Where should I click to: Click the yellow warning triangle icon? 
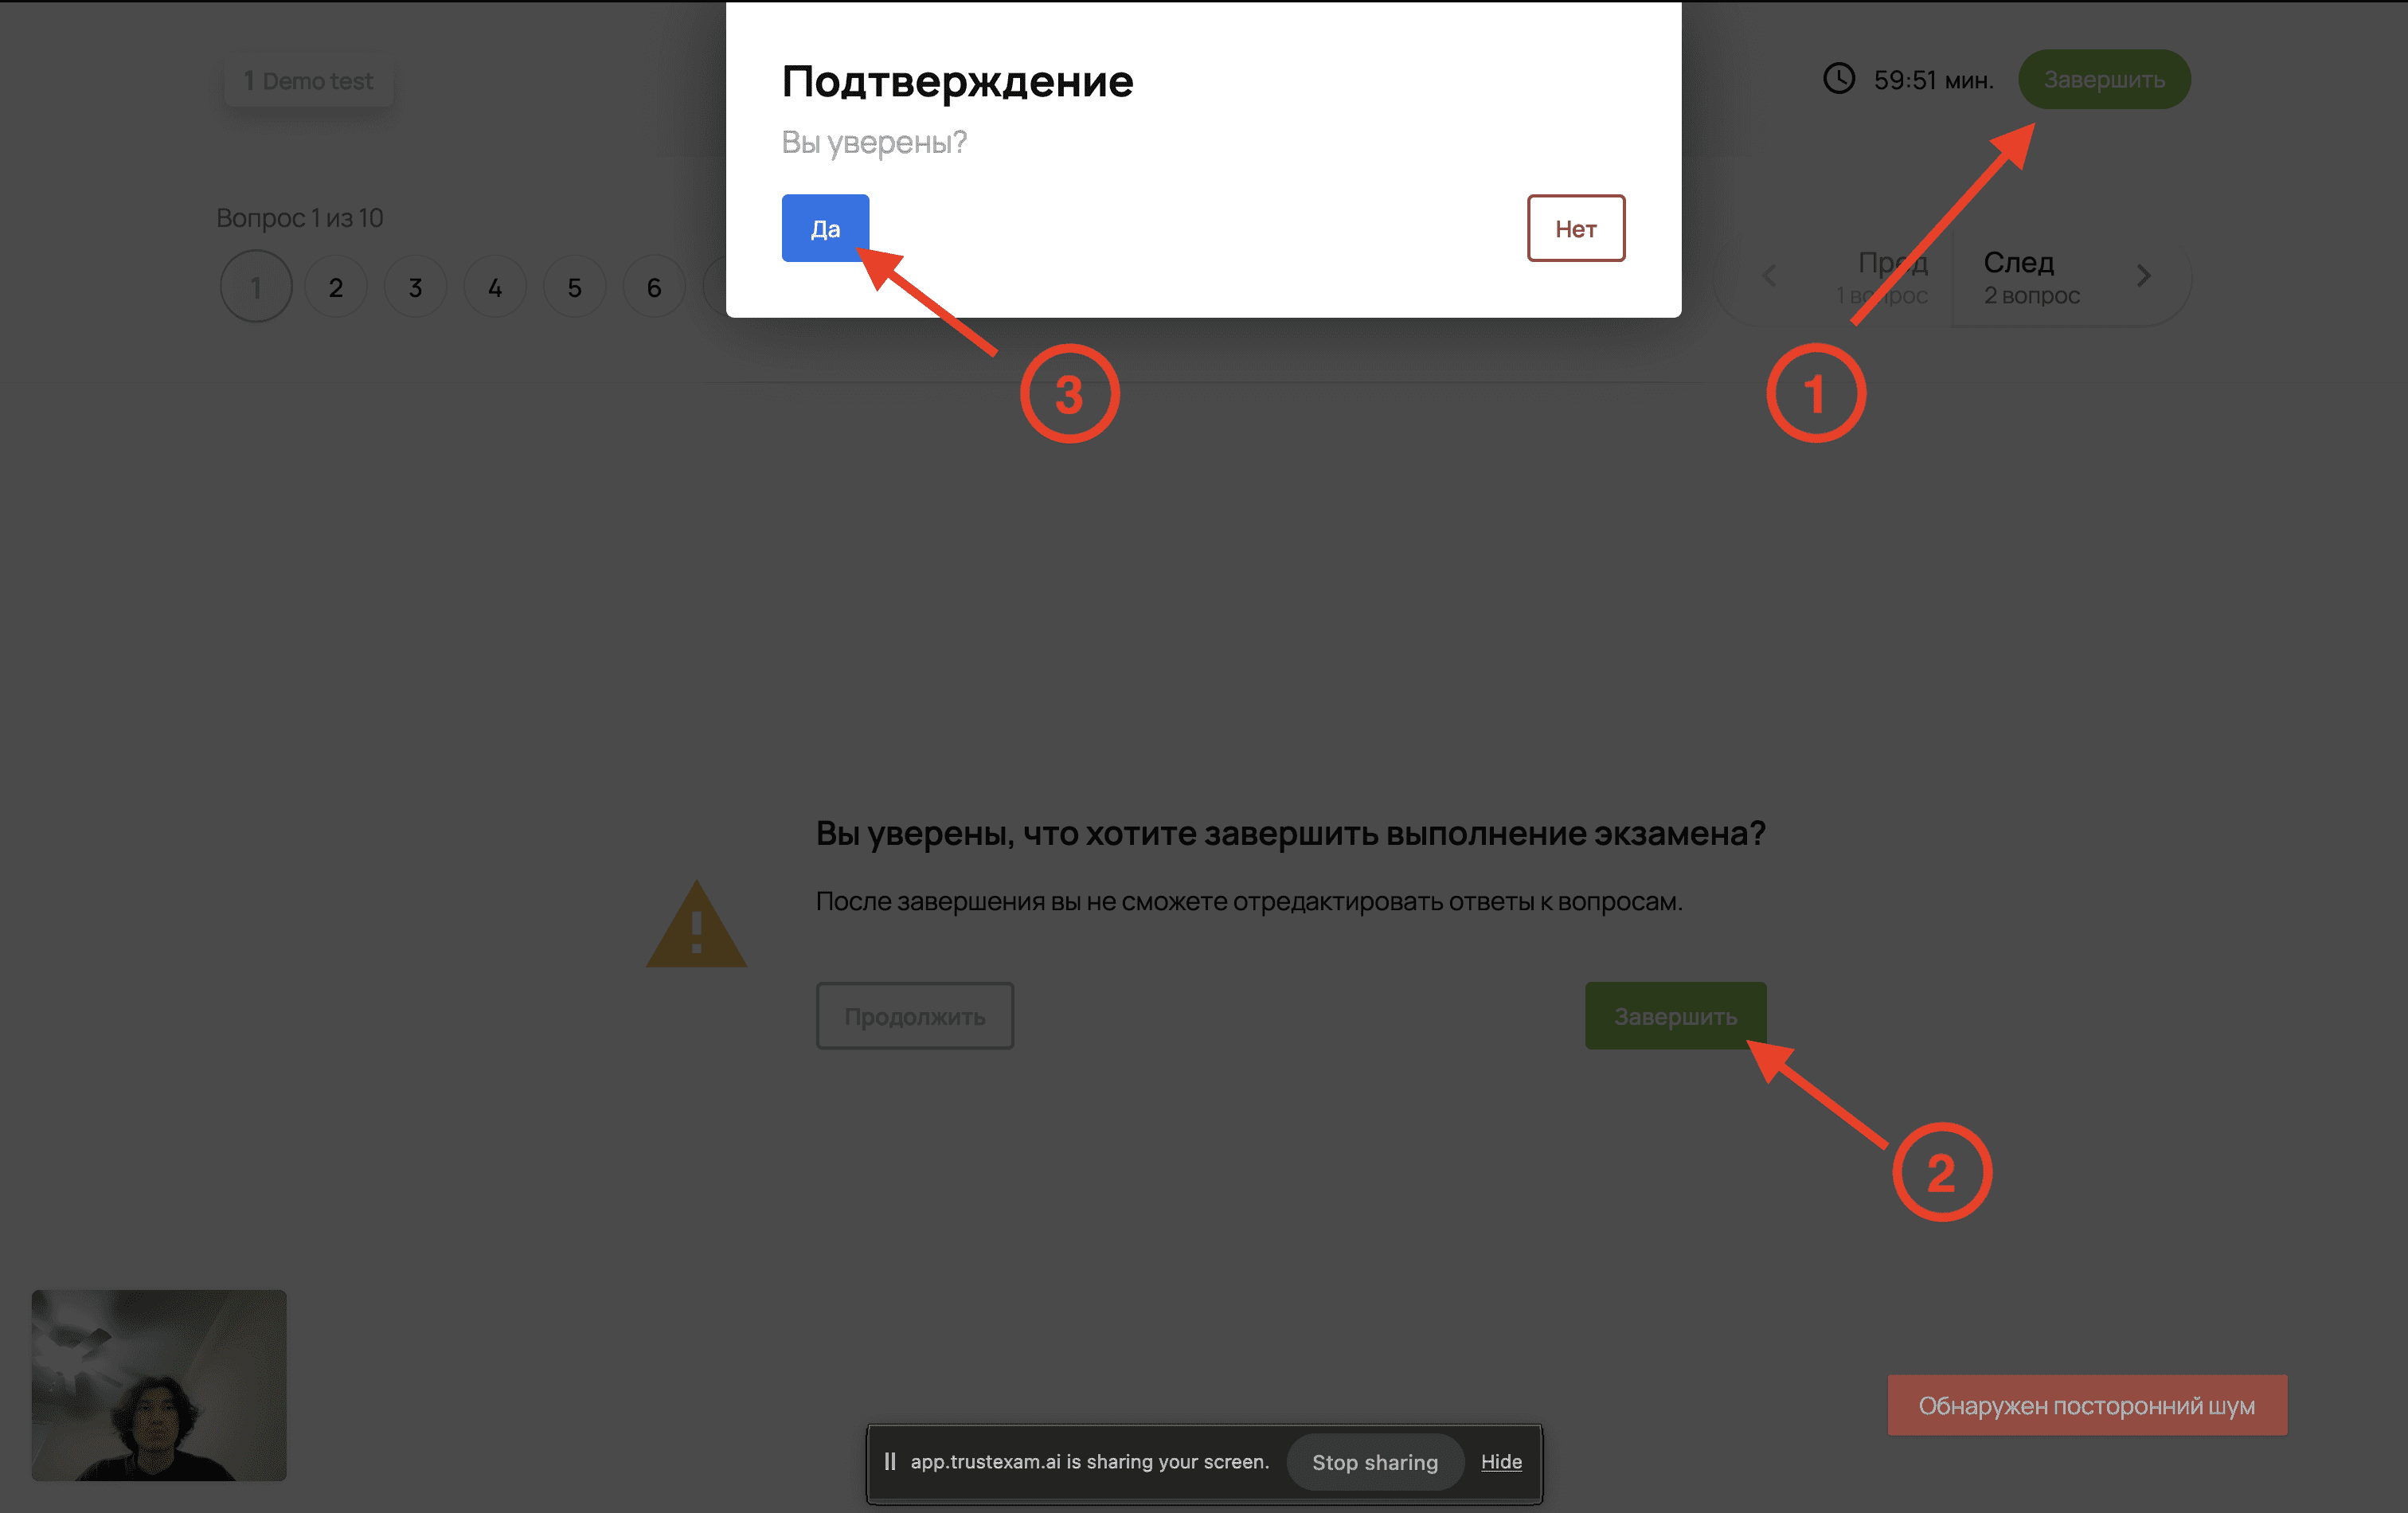pos(696,924)
